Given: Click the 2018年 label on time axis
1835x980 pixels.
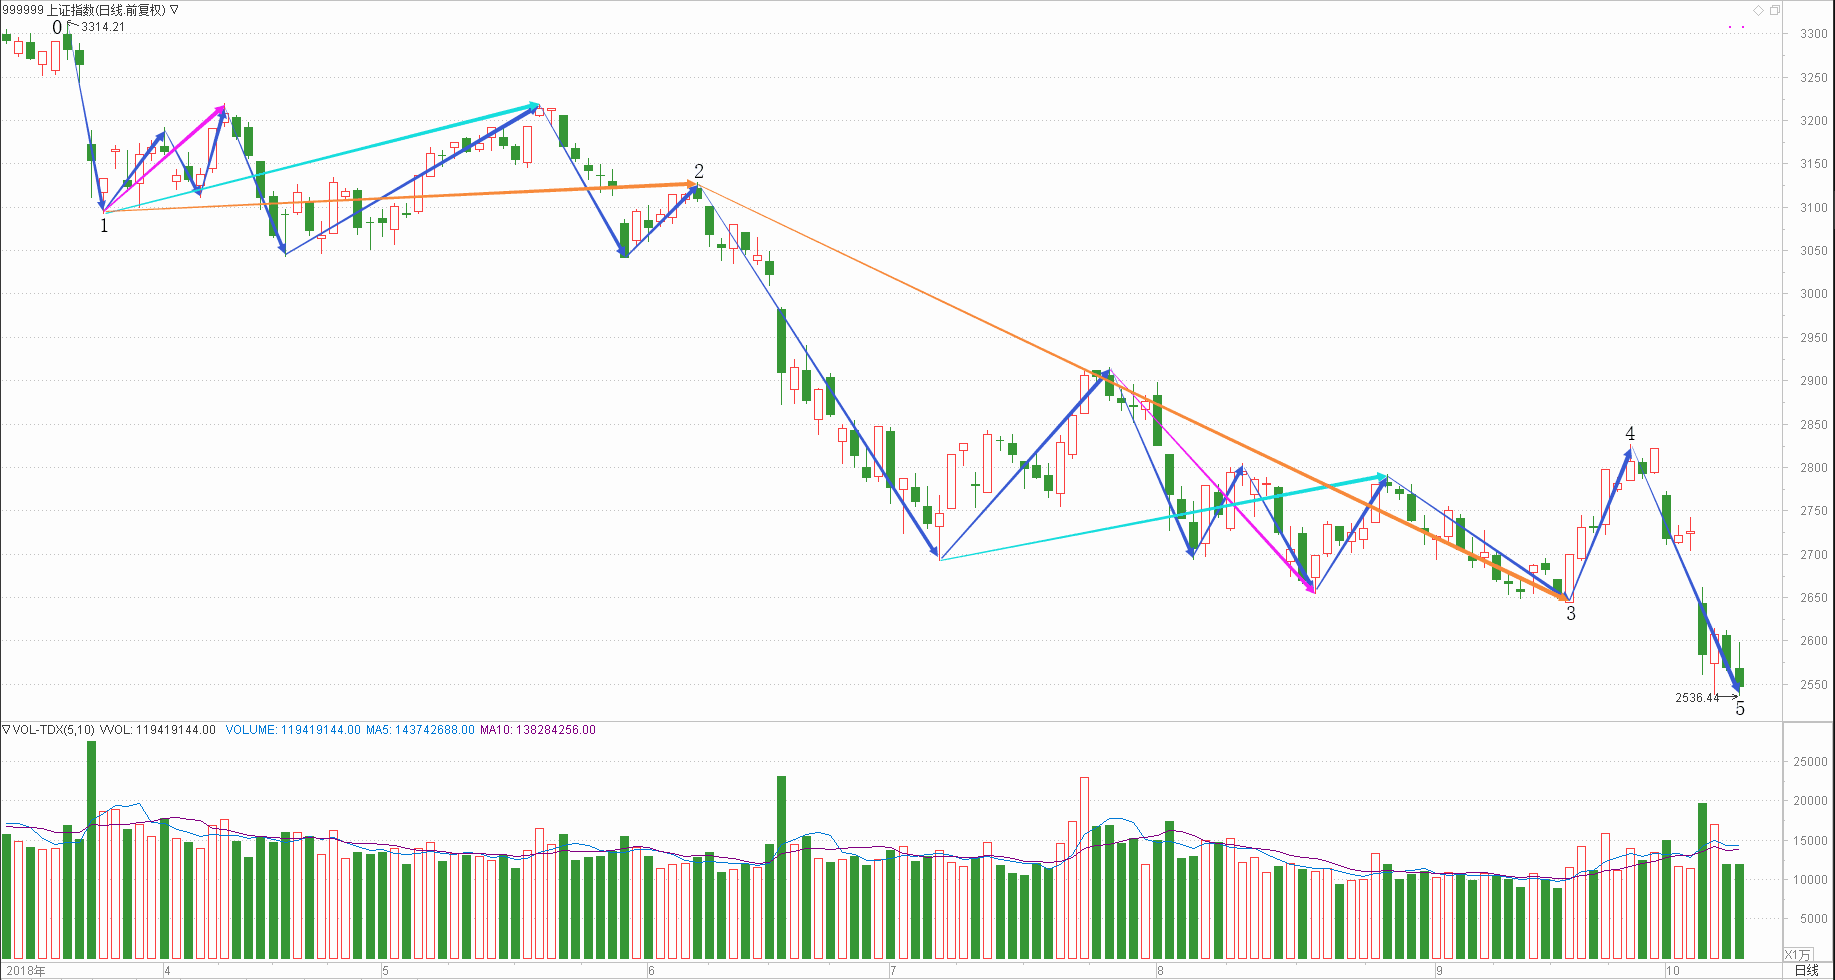Looking at the screenshot, I should point(25,970).
